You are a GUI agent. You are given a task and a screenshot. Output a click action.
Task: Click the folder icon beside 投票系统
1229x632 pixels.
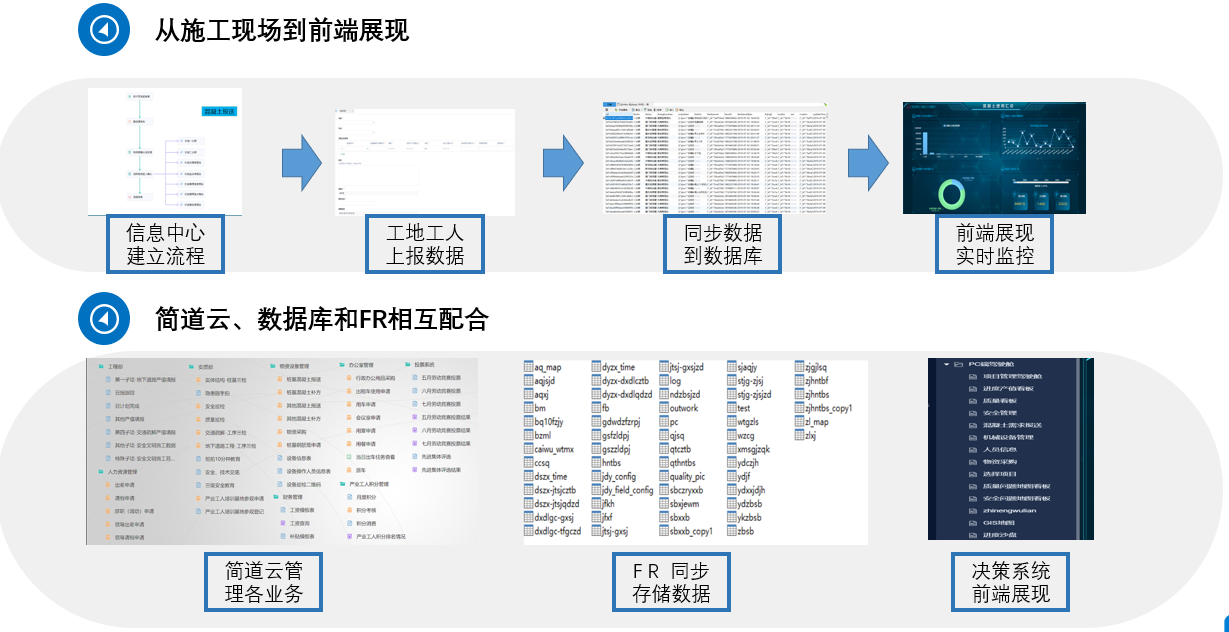tap(407, 366)
